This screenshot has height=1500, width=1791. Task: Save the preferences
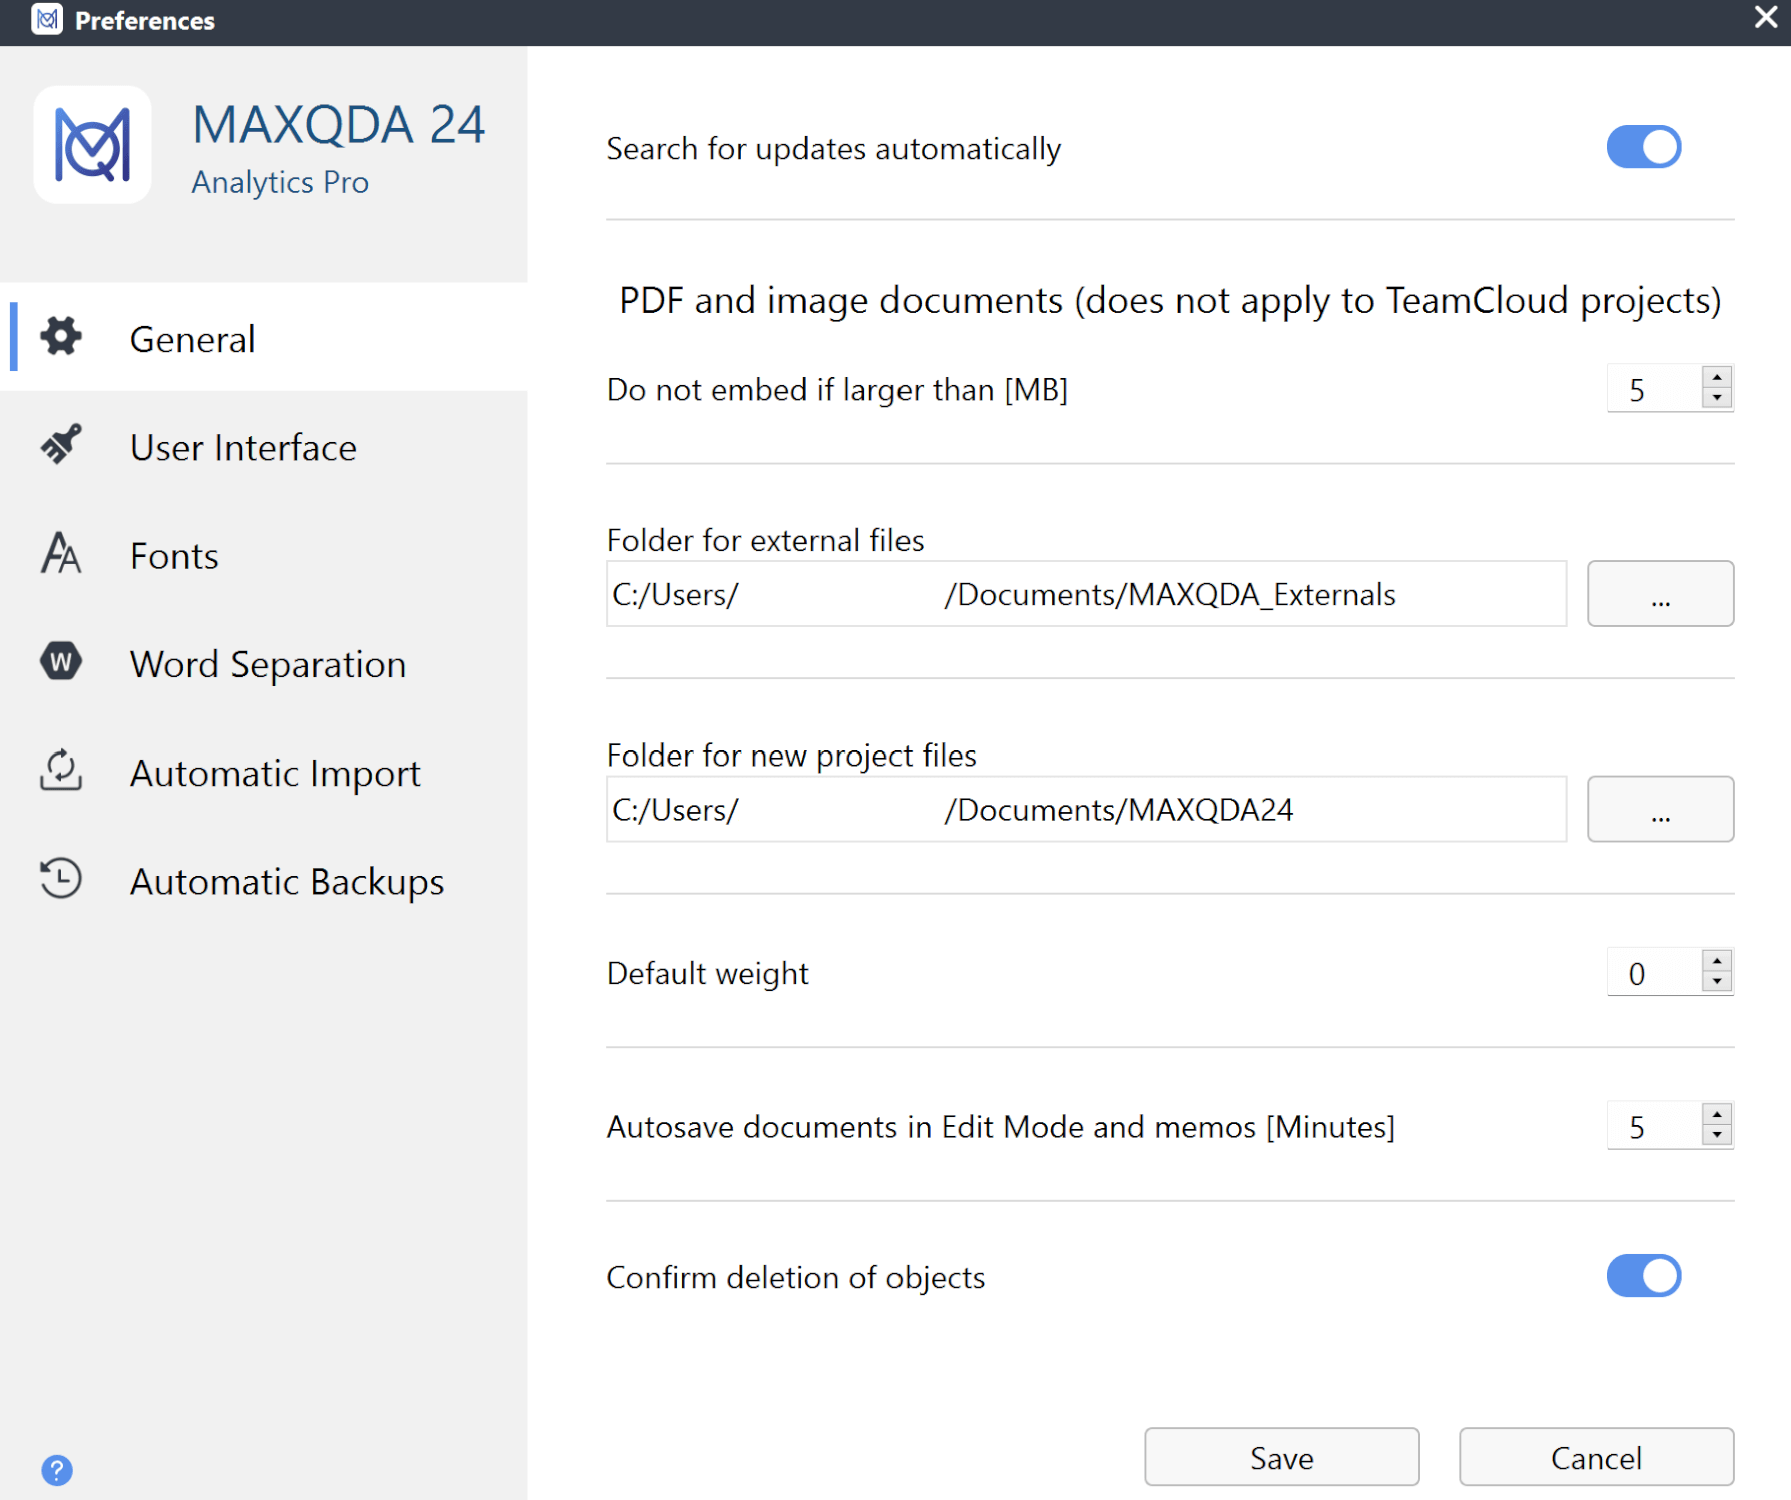point(1281,1457)
